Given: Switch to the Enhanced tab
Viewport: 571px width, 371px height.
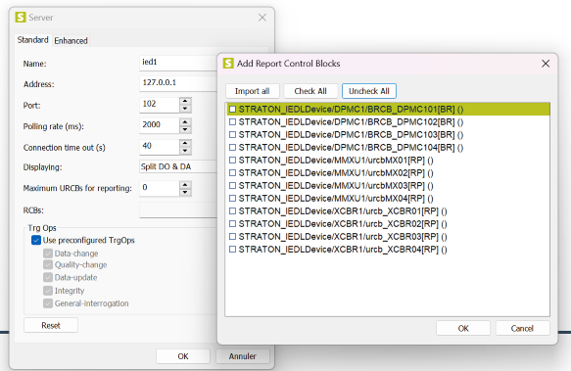Looking at the screenshot, I should coord(71,40).
